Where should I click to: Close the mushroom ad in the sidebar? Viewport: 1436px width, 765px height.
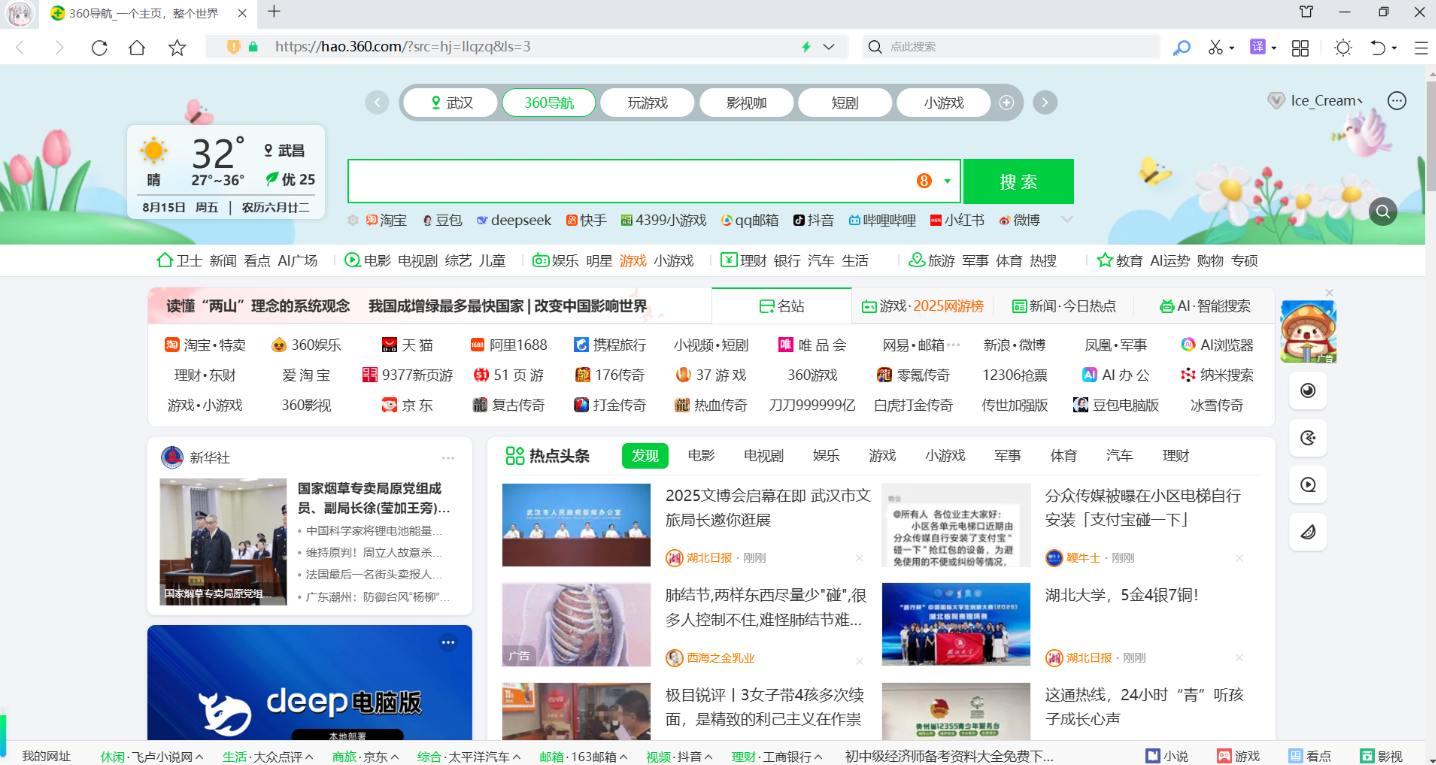click(1329, 293)
